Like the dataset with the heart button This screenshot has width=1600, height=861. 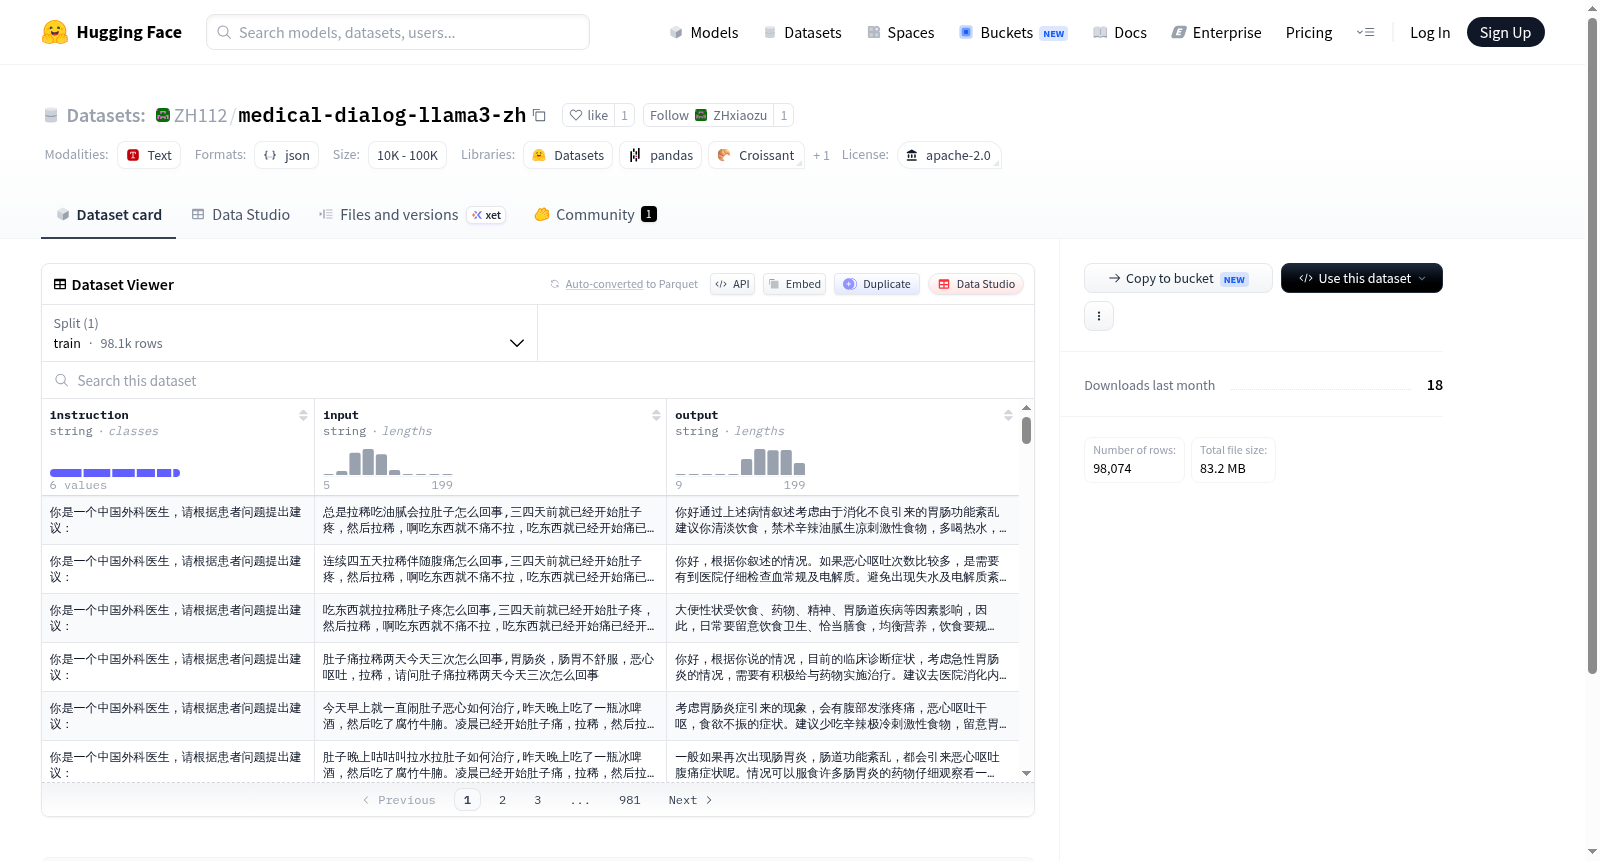(x=588, y=115)
